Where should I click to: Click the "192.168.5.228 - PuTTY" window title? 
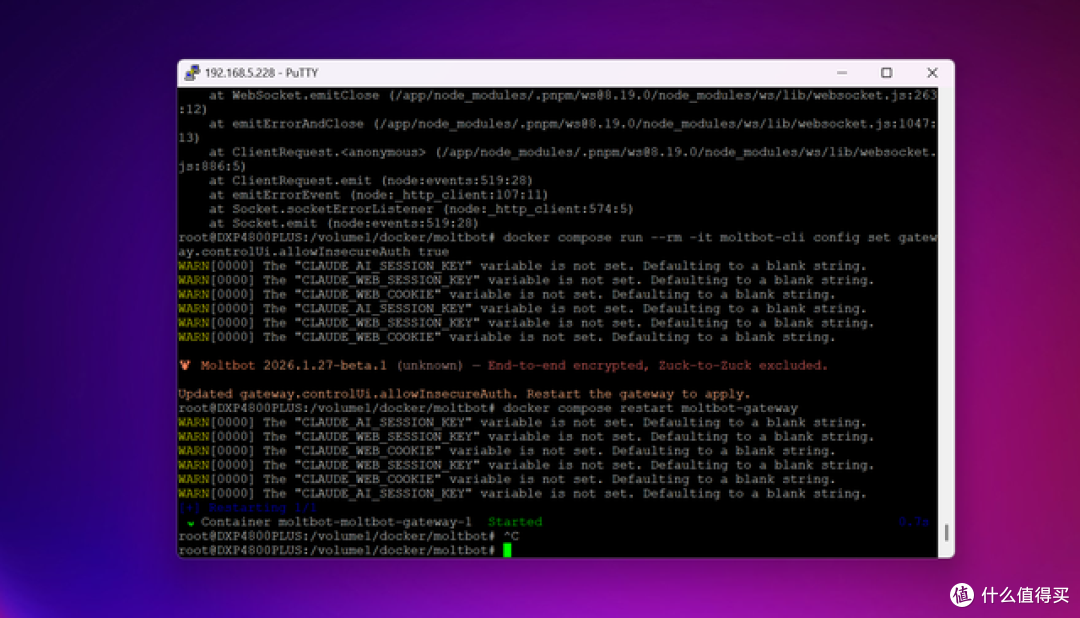(x=262, y=72)
